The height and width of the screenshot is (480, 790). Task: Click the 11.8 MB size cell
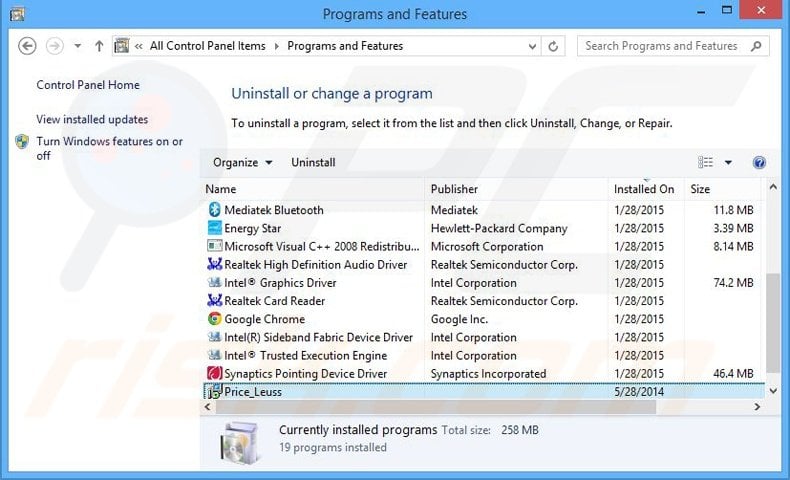click(733, 210)
